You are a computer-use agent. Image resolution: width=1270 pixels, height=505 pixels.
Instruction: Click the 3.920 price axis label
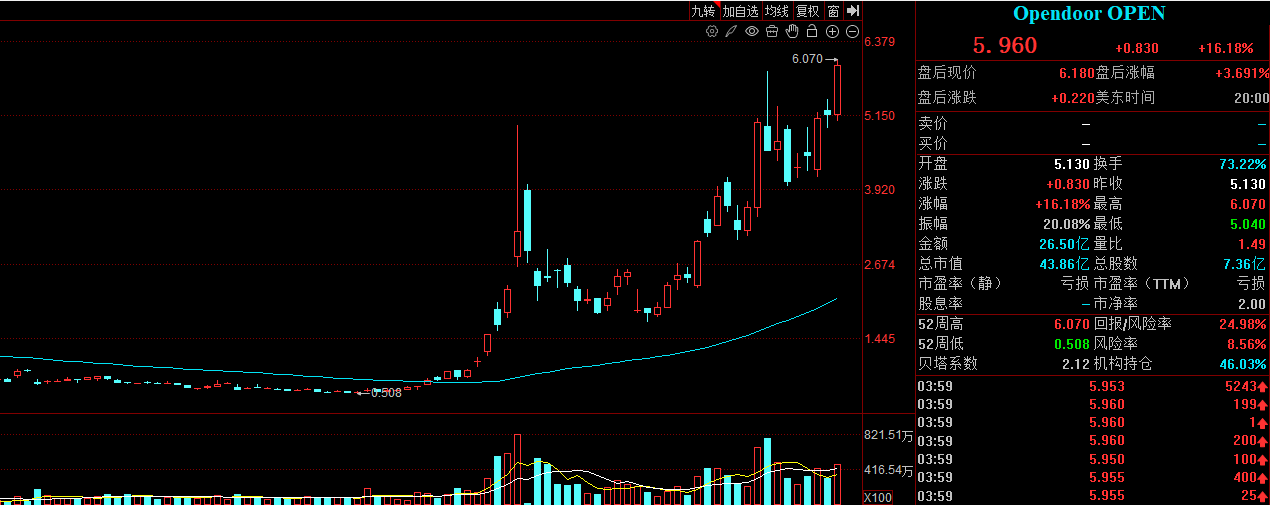coord(879,190)
